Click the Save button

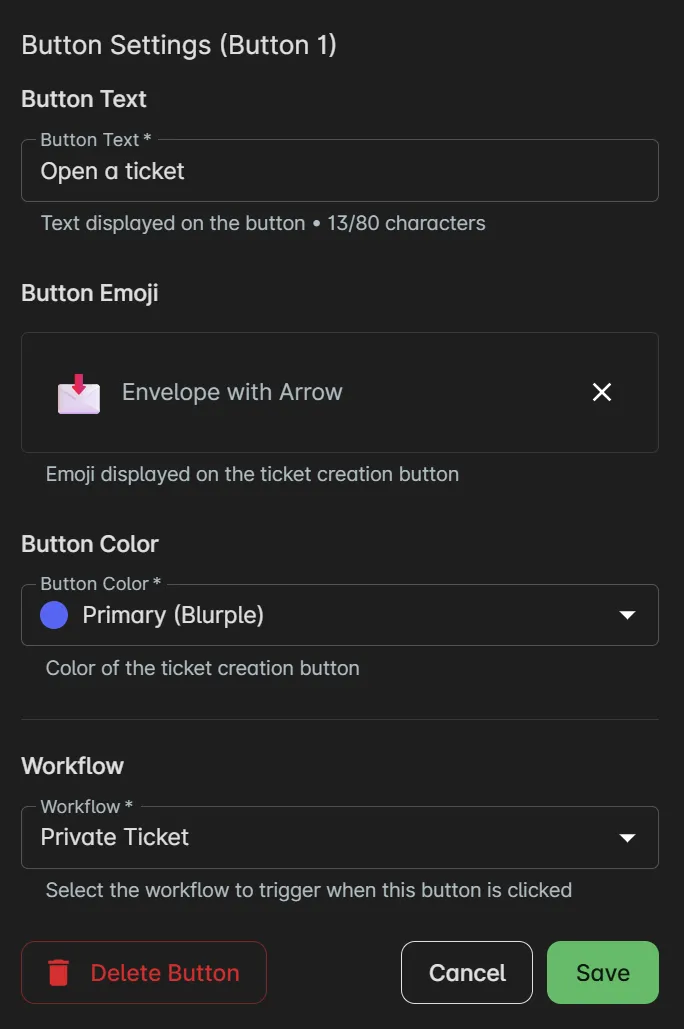pyautogui.click(x=602, y=971)
